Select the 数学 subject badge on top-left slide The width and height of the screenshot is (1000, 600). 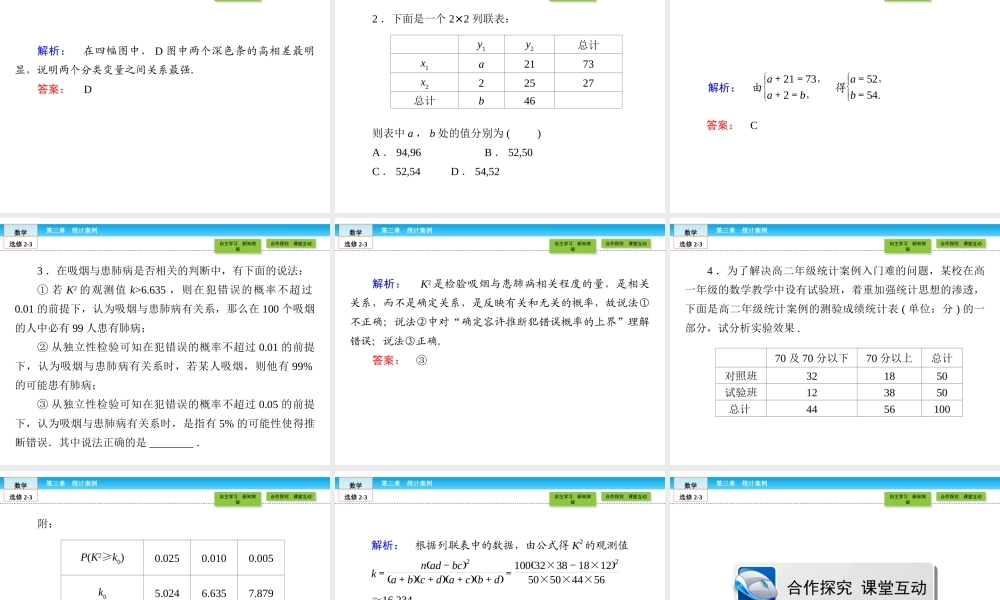pyautogui.click(x=20, y=231)
